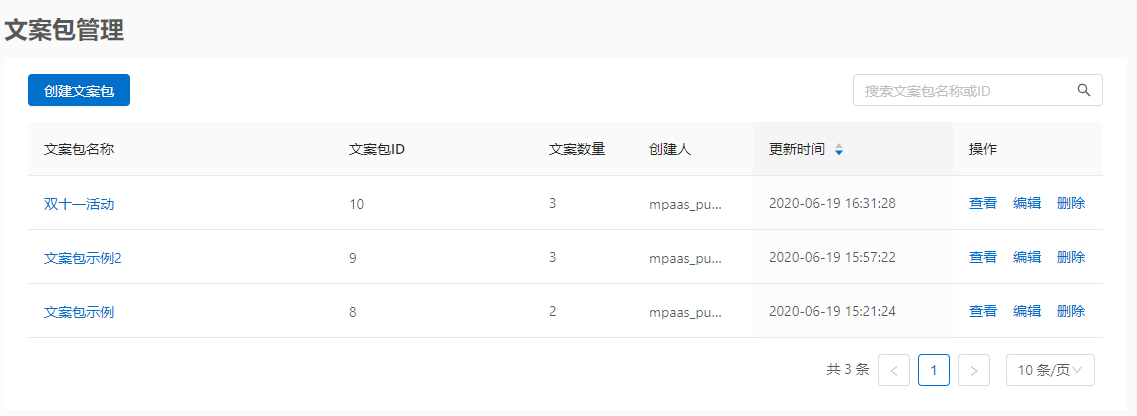Open the 文案包示例2 package link
1137x416 pixels.
pyautogui.click(x=83, y=257)
